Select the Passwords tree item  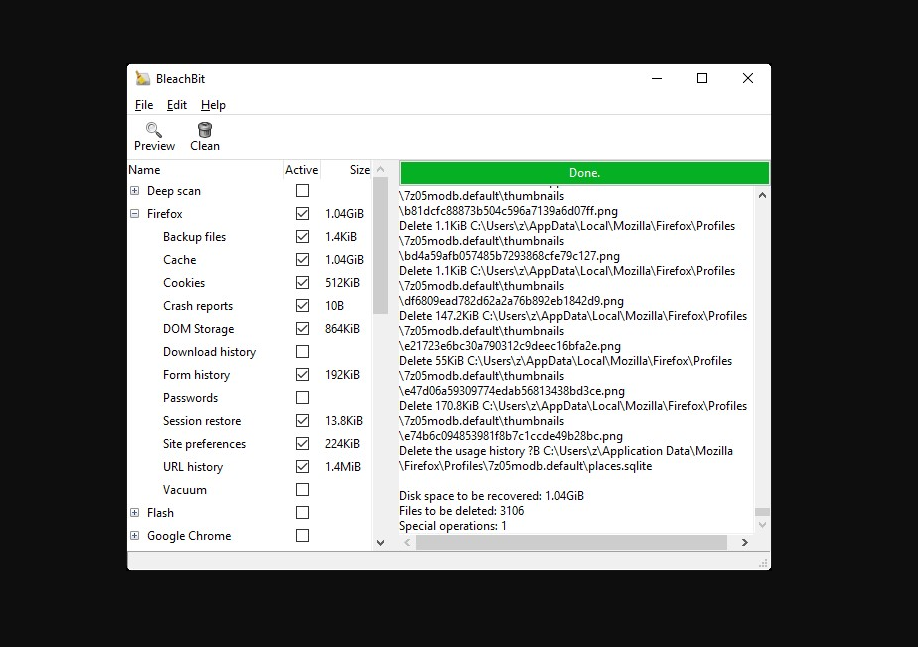click(190, 398)
